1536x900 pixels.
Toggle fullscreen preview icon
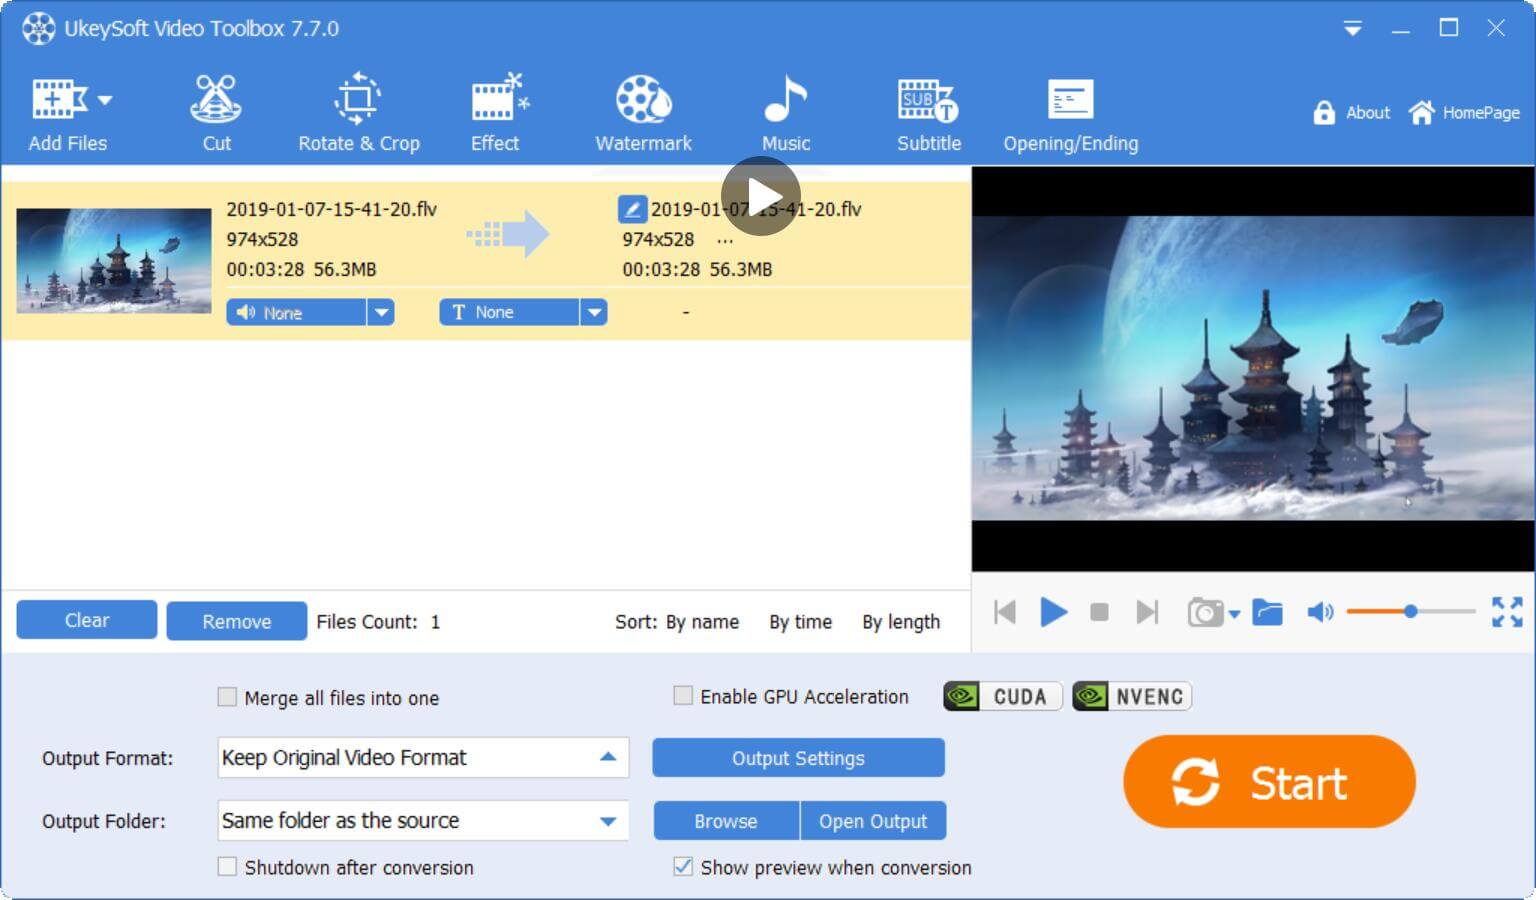[1506, 612]
